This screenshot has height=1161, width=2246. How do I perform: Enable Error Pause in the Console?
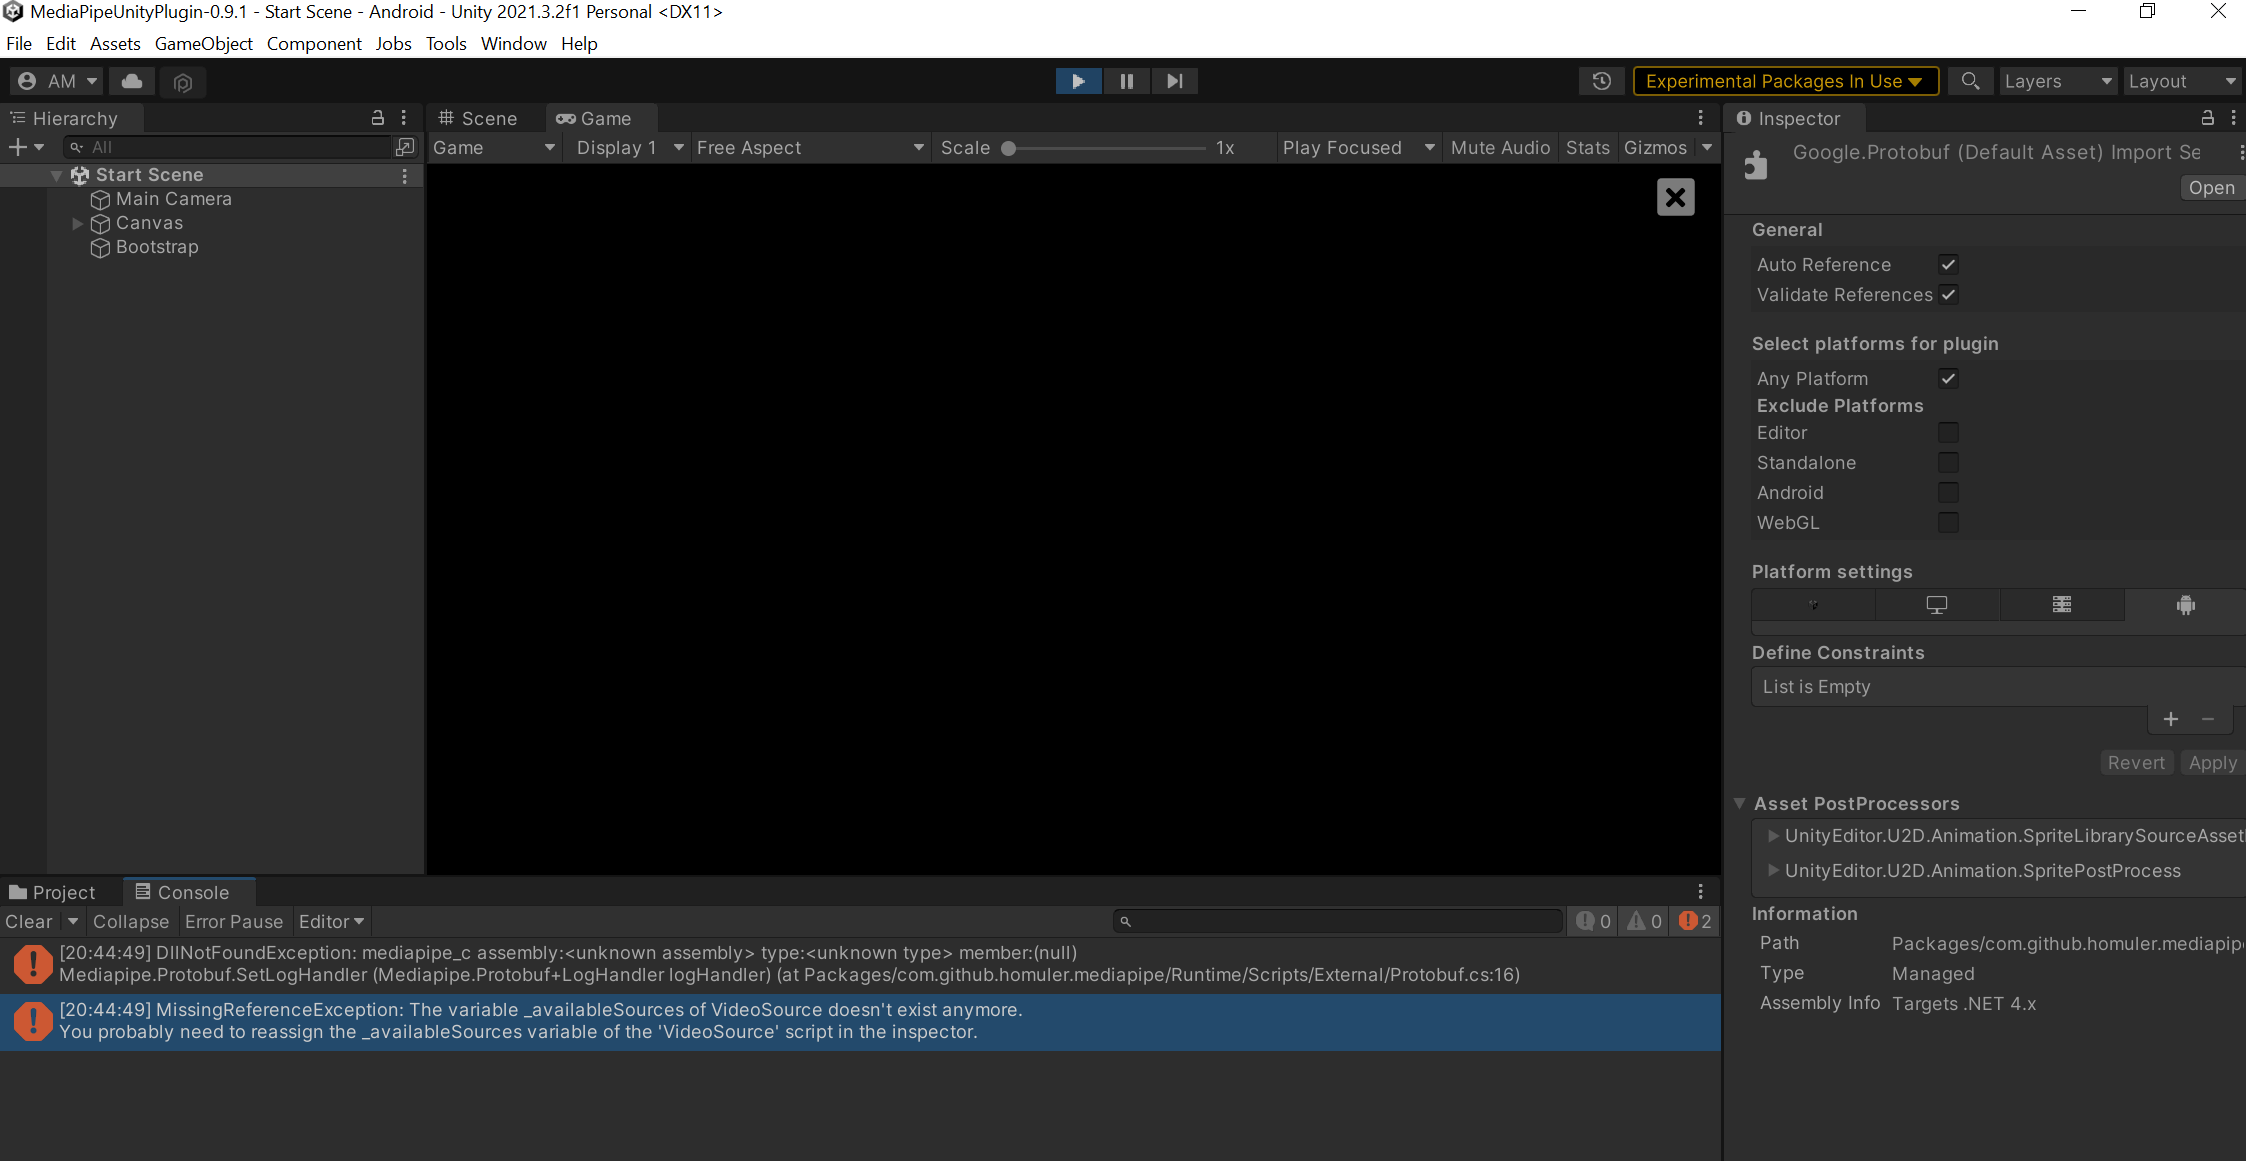point(234,921)
